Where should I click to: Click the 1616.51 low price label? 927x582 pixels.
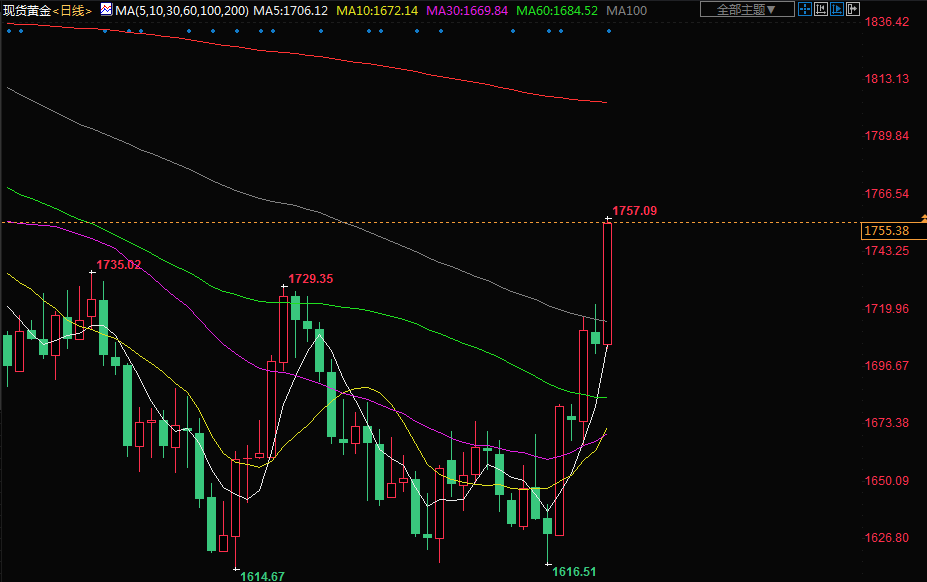click(x=574, y=571)
